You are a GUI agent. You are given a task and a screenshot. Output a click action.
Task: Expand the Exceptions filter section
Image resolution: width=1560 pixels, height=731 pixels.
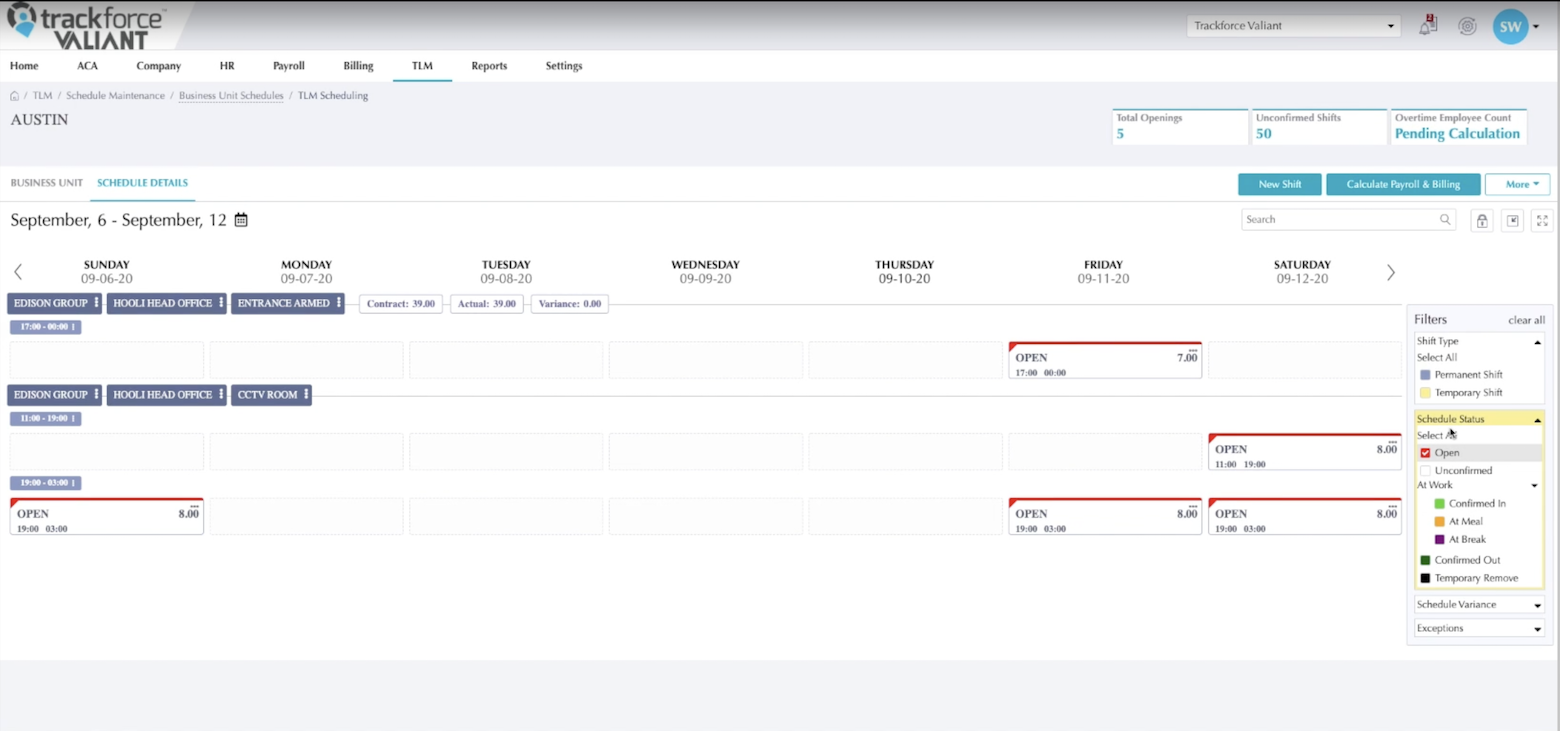pyautogui.click(x=1479, y=629)
